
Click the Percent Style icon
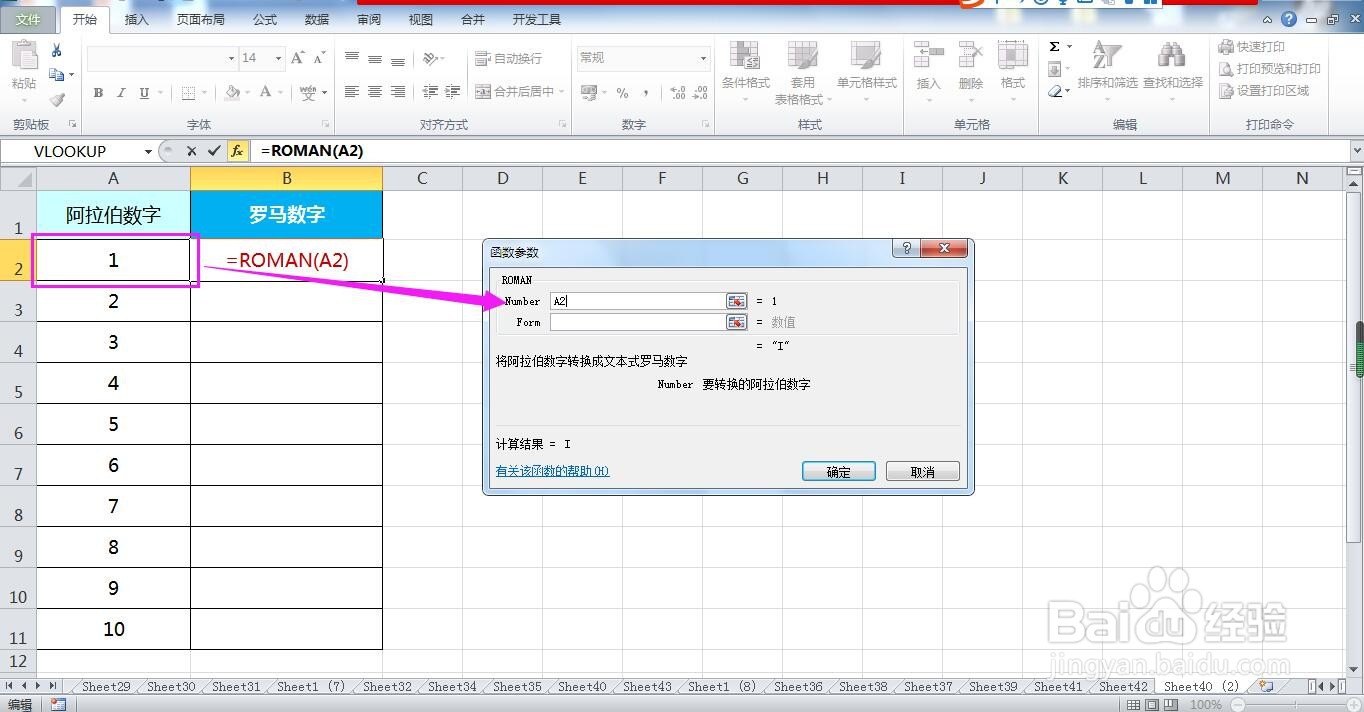pos(622,92)
